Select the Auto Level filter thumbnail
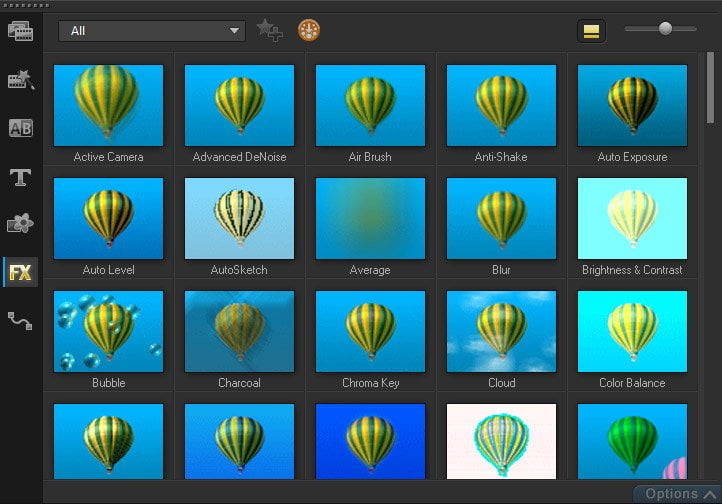Viewport: 722px width, 504px height. click(108, 219)
